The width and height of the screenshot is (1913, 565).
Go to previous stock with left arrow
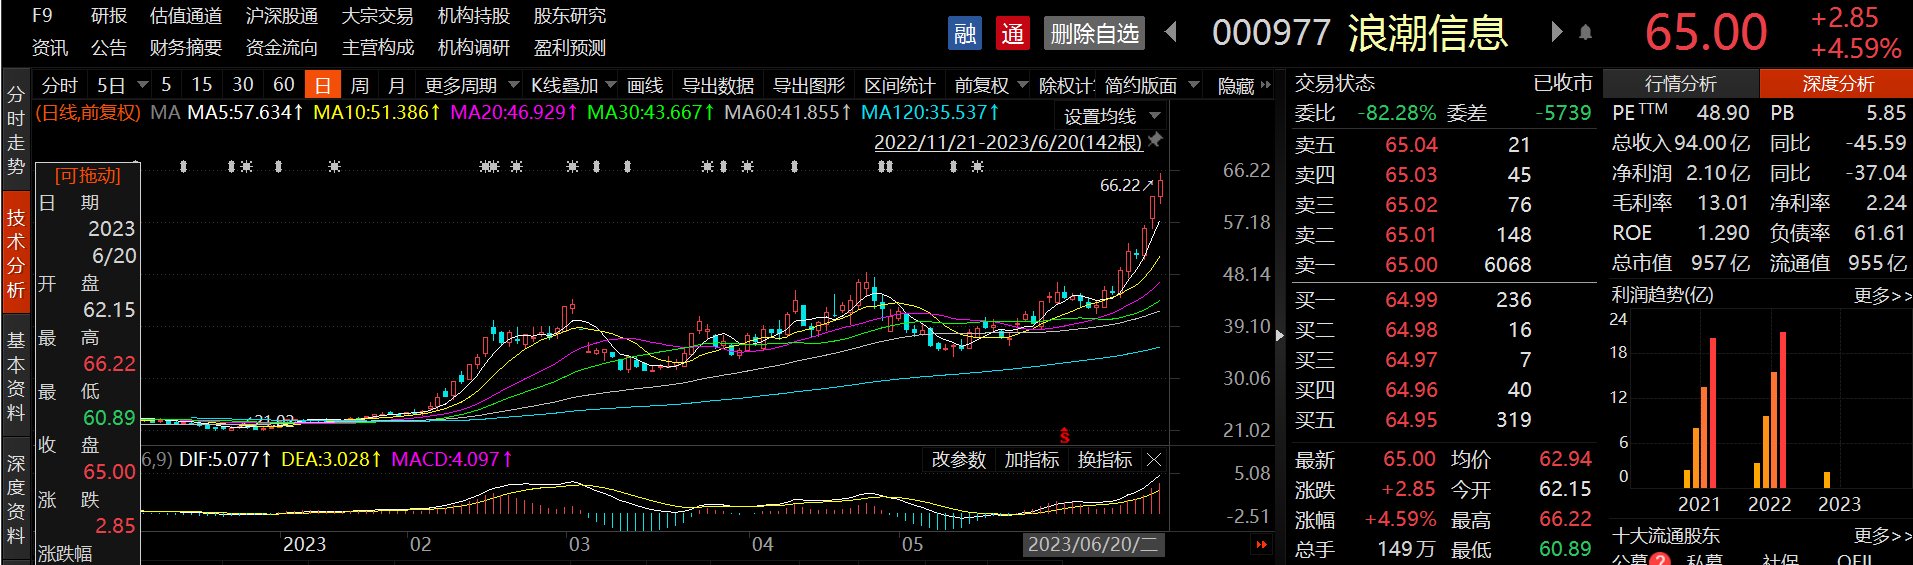click(1171, 33)
